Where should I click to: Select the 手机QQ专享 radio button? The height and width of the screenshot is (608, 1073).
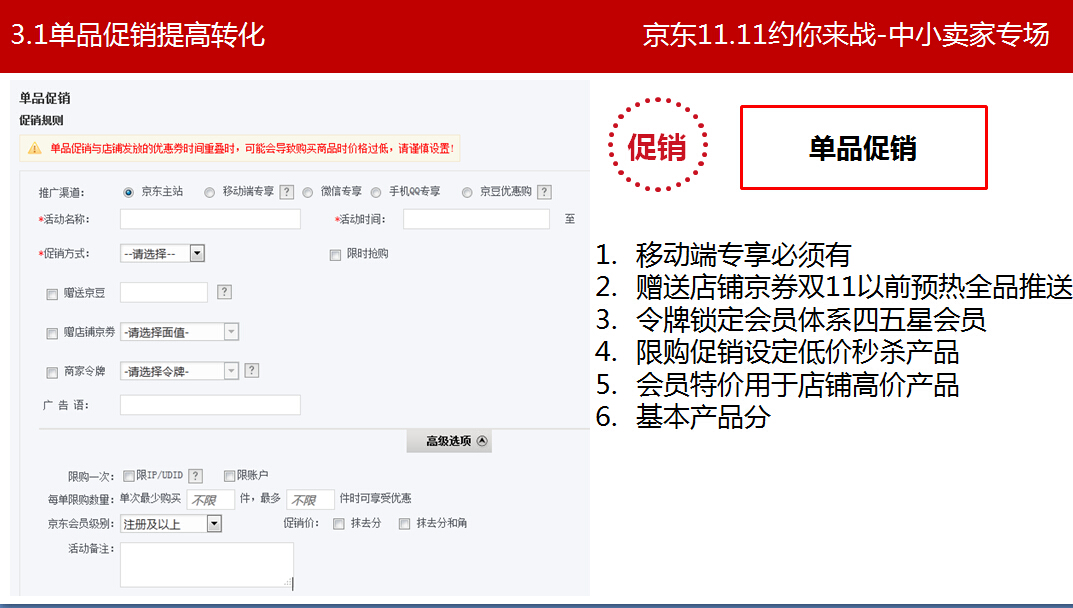(376, 192)
